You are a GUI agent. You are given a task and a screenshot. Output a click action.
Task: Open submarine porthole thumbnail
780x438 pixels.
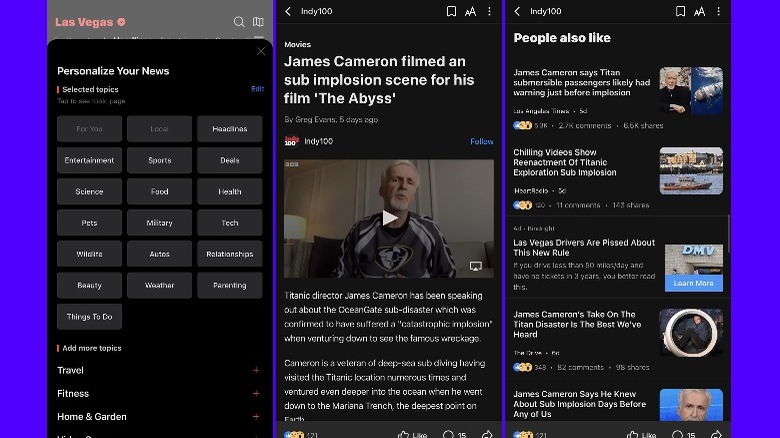pyautogui.click(x=691, y=332)
